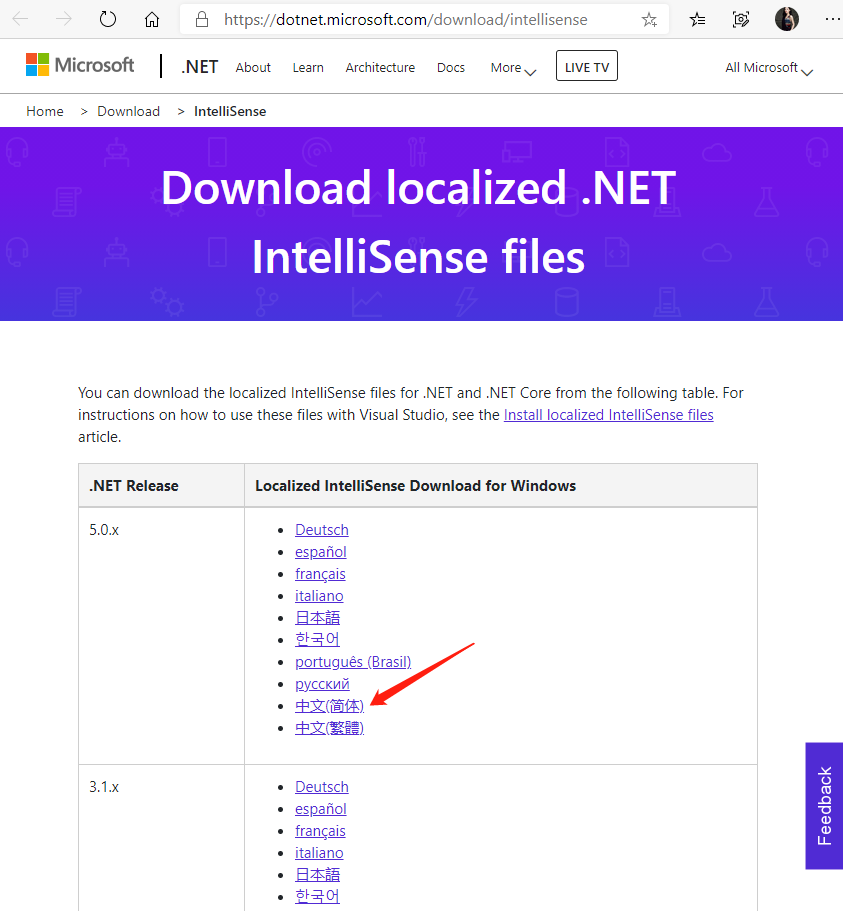Screen dimensions: 843x911
Task: Download 5.0.x español IntelliSense
Action: (x=321, y=552)
